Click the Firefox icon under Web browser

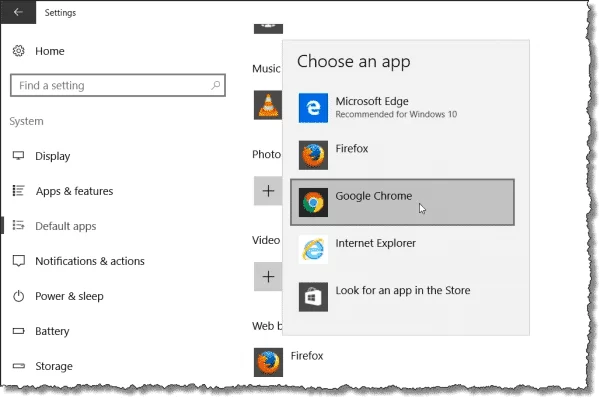tap(268, 362)
